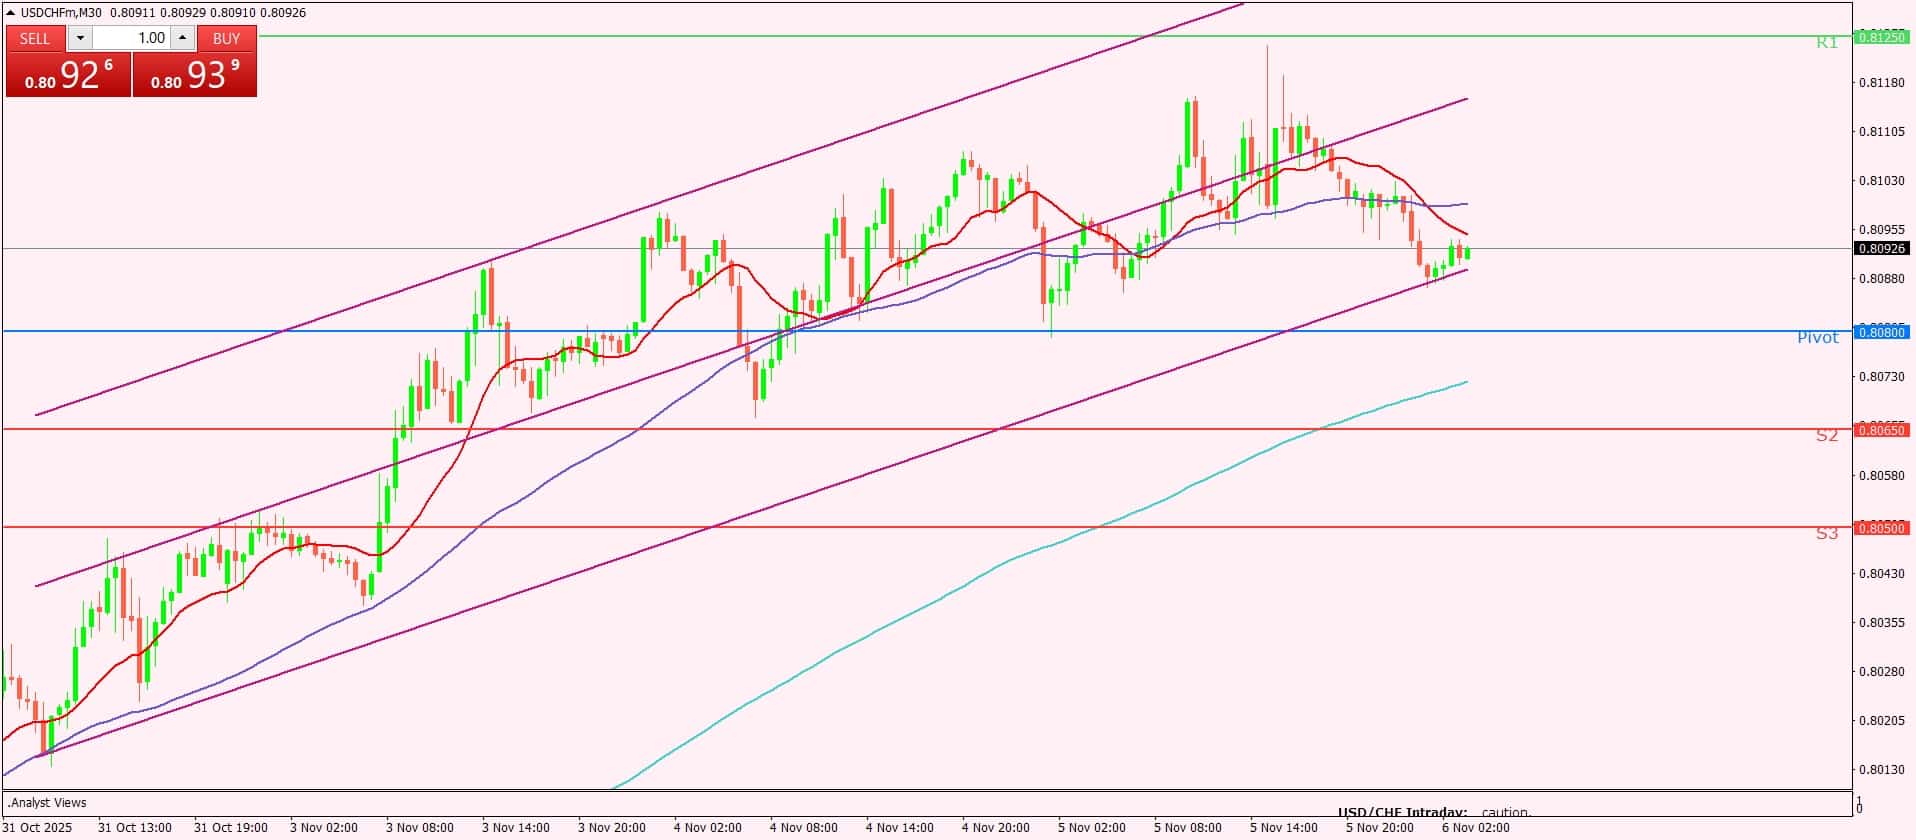Select the green R1 price tag 0.81250

pos(1881,37)
